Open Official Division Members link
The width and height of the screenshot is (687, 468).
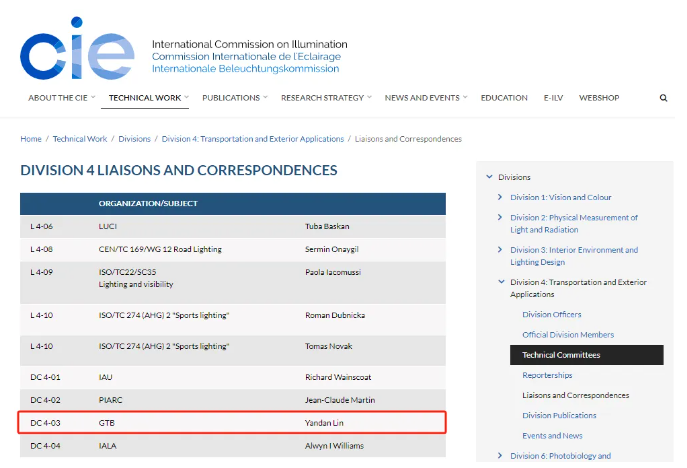[568, 335]
